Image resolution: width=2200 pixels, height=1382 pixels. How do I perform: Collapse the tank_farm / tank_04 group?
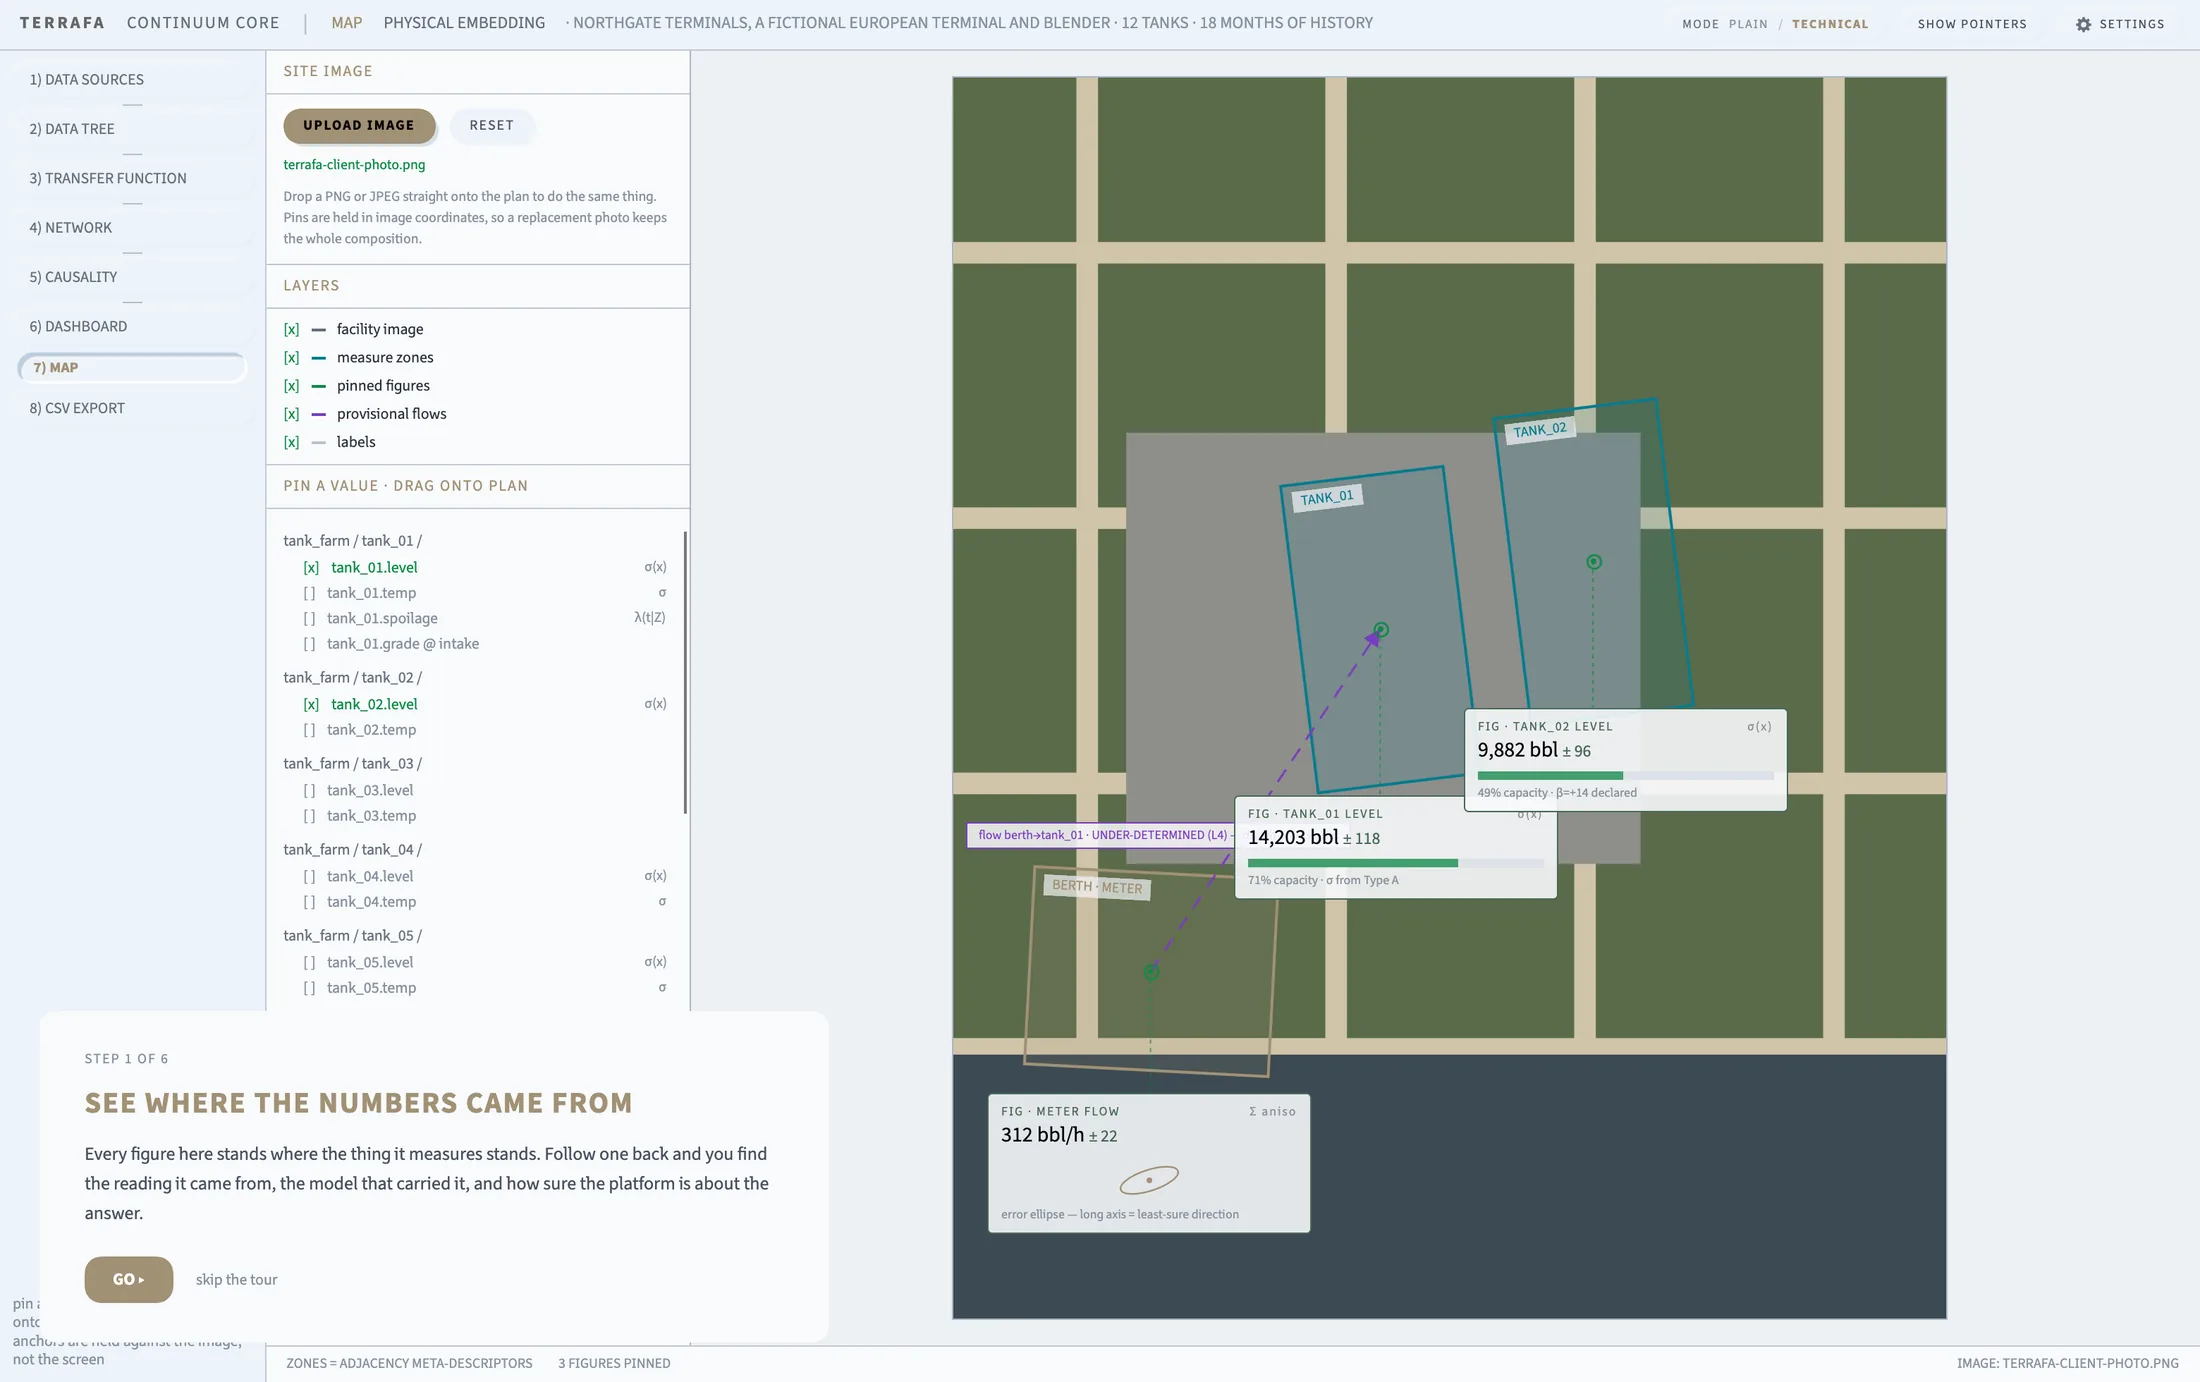[x=352, y=849]
